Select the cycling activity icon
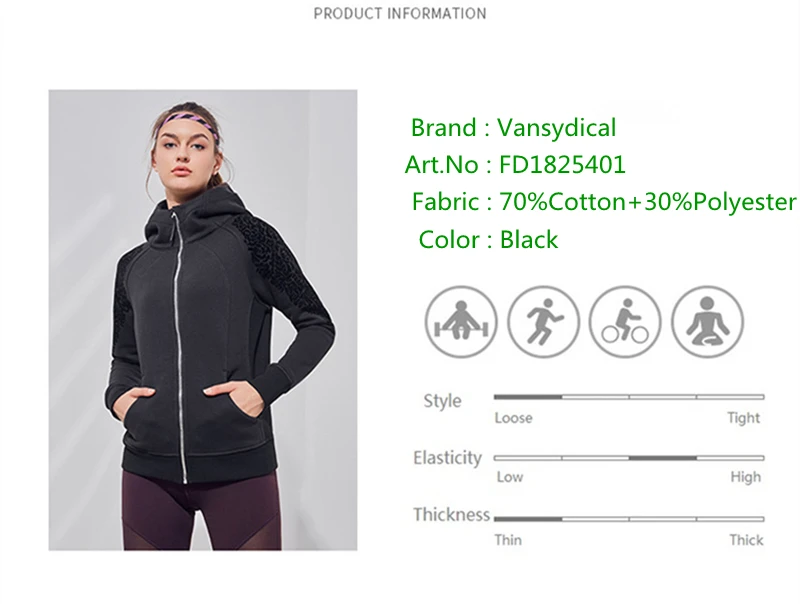Viewport: 800px width, 604px height. click(x=625, y=322)
